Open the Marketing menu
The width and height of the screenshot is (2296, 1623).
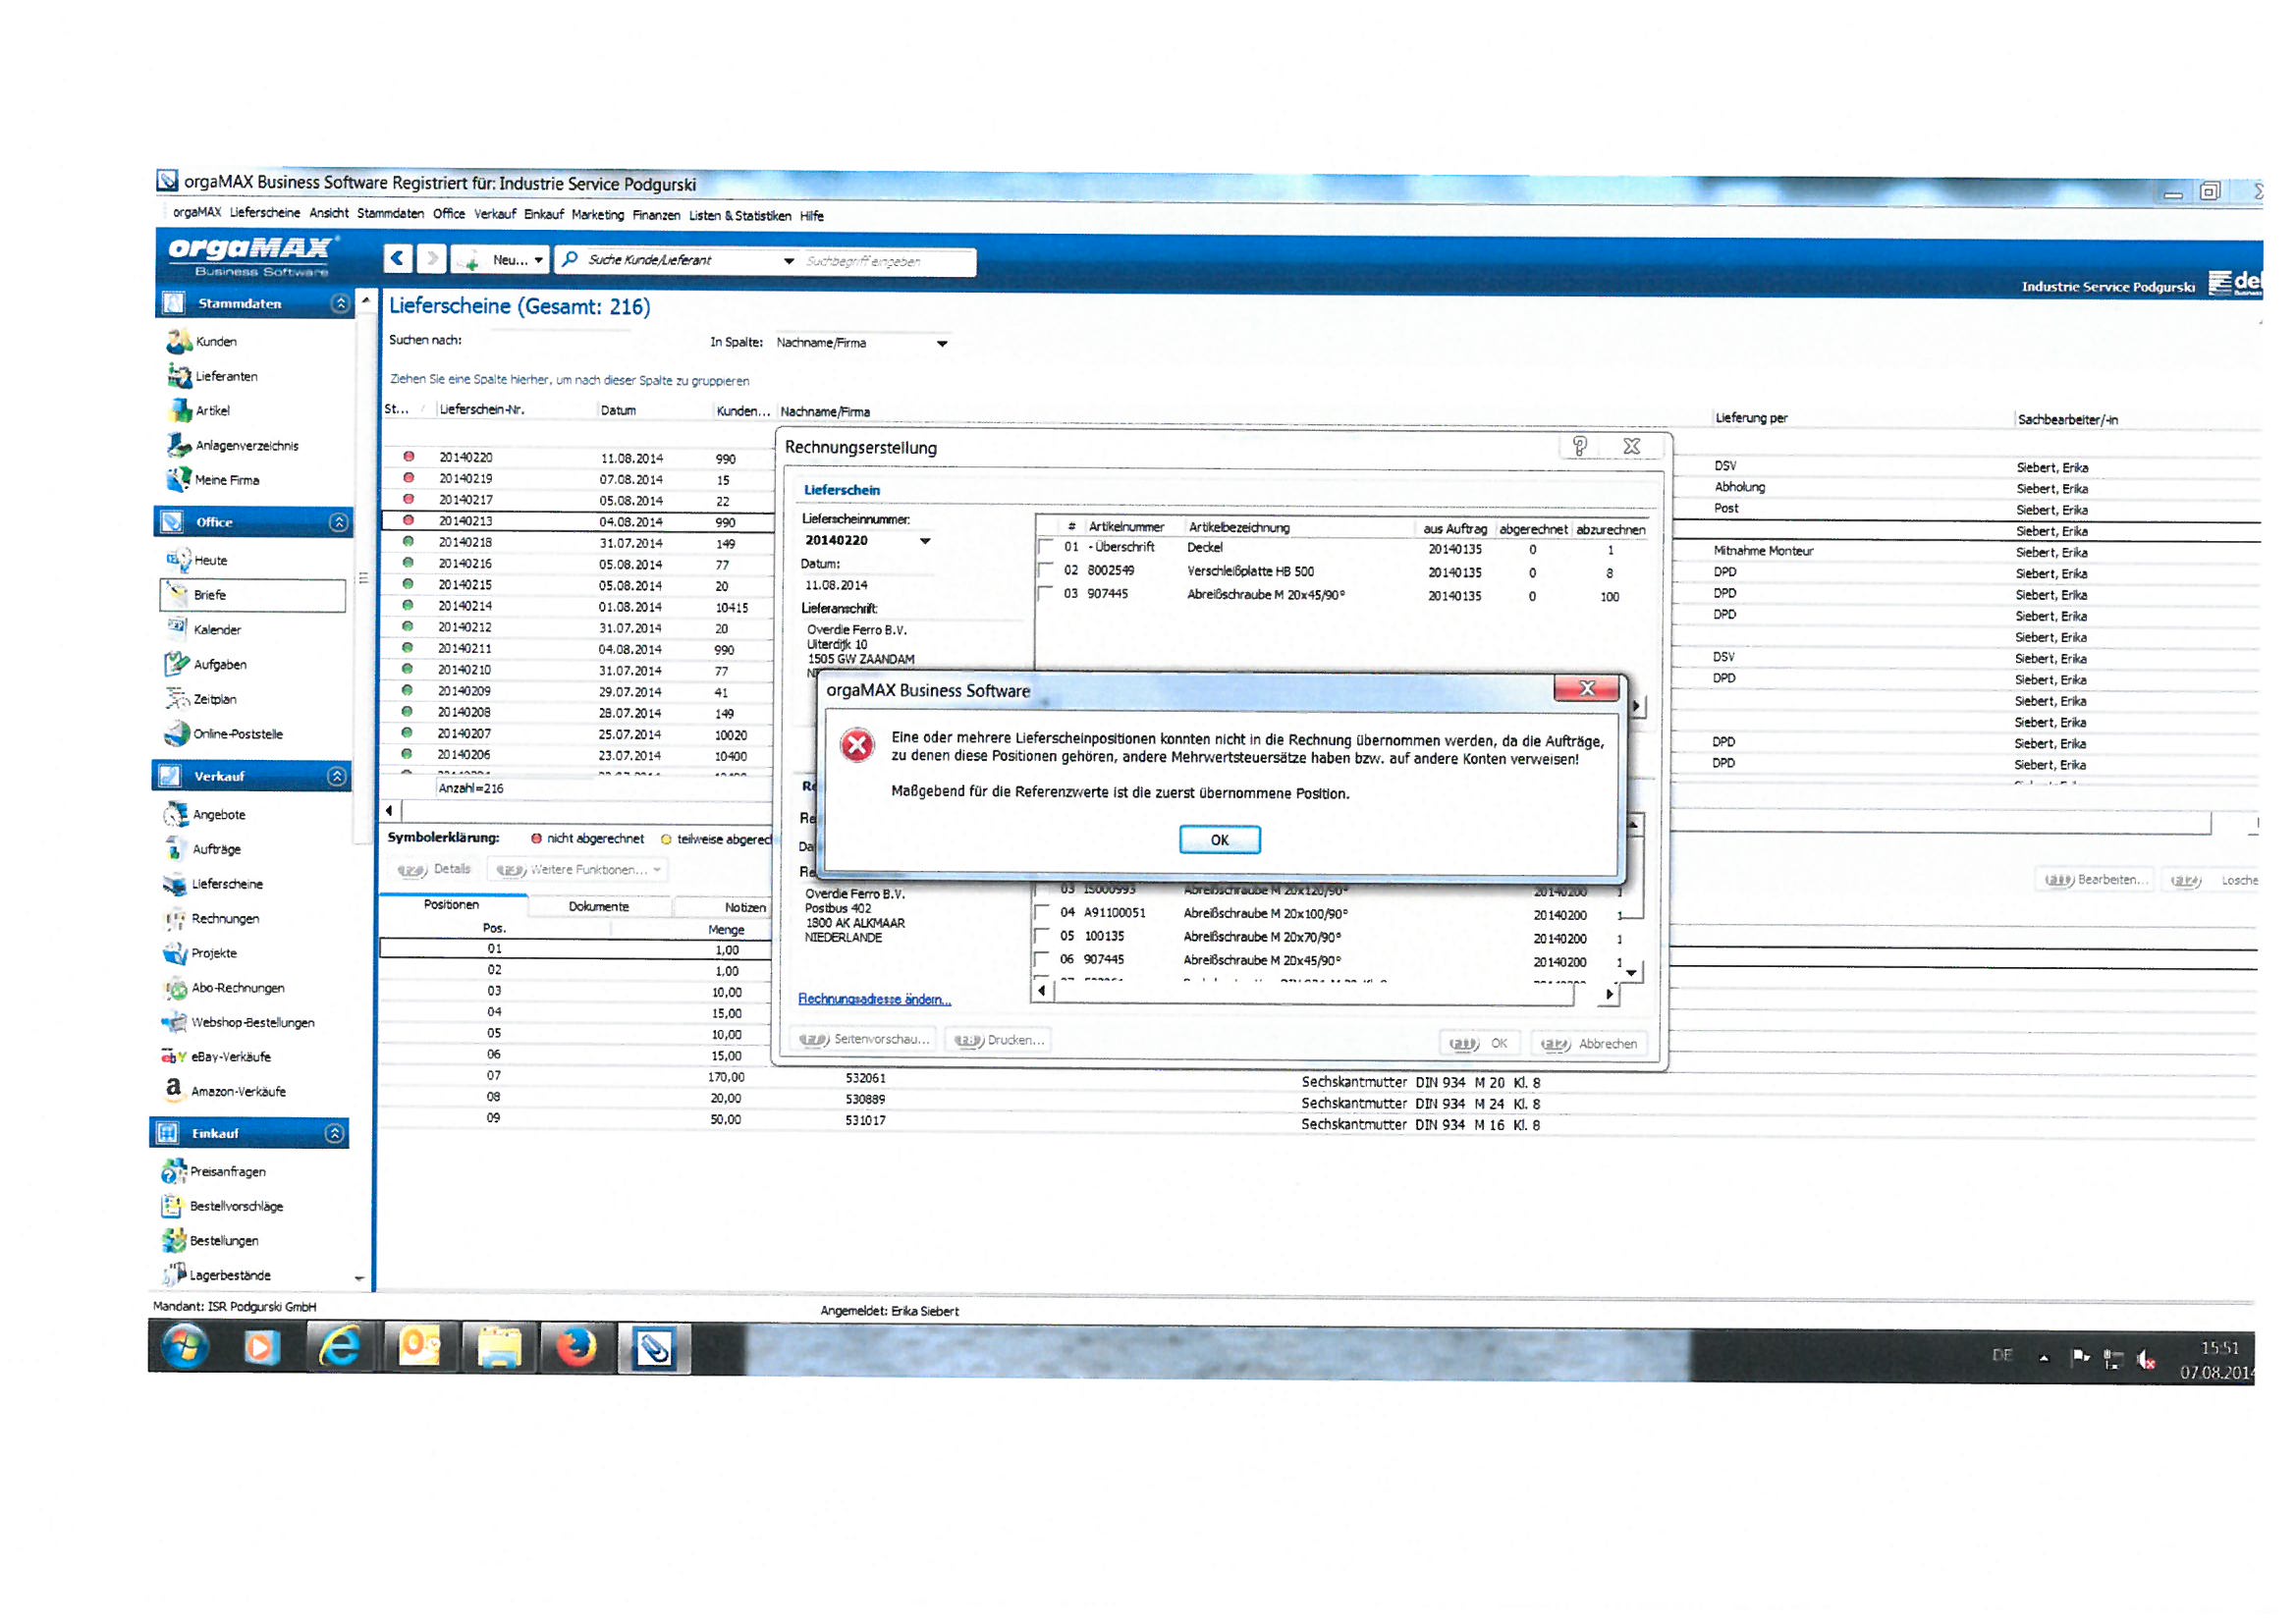tap(598, 215)
